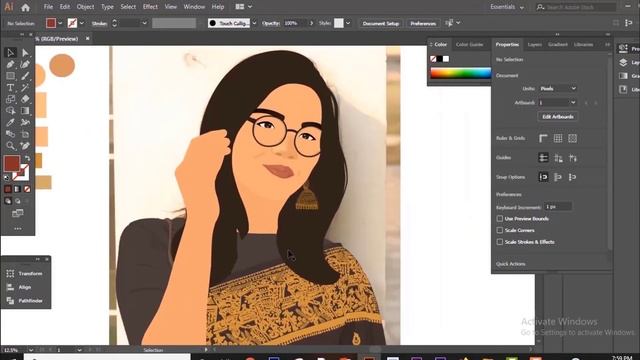Open the zoom level dropdown

coord(31,350)
